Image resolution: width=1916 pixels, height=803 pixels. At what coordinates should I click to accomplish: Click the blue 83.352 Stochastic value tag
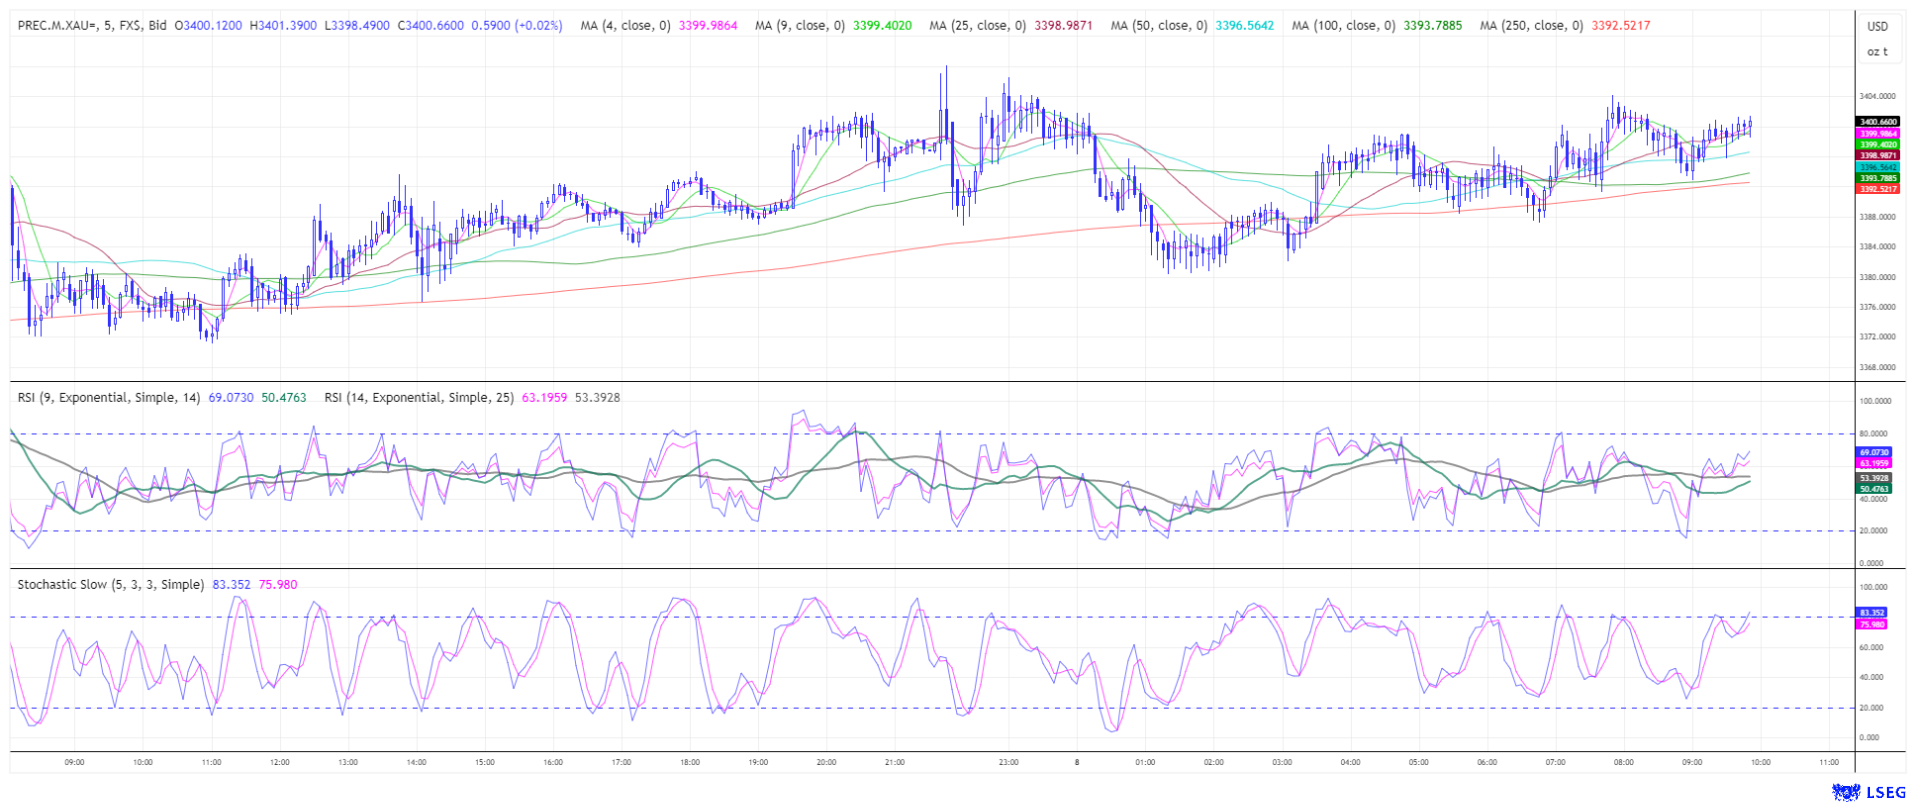click(x=1871, y=612)
